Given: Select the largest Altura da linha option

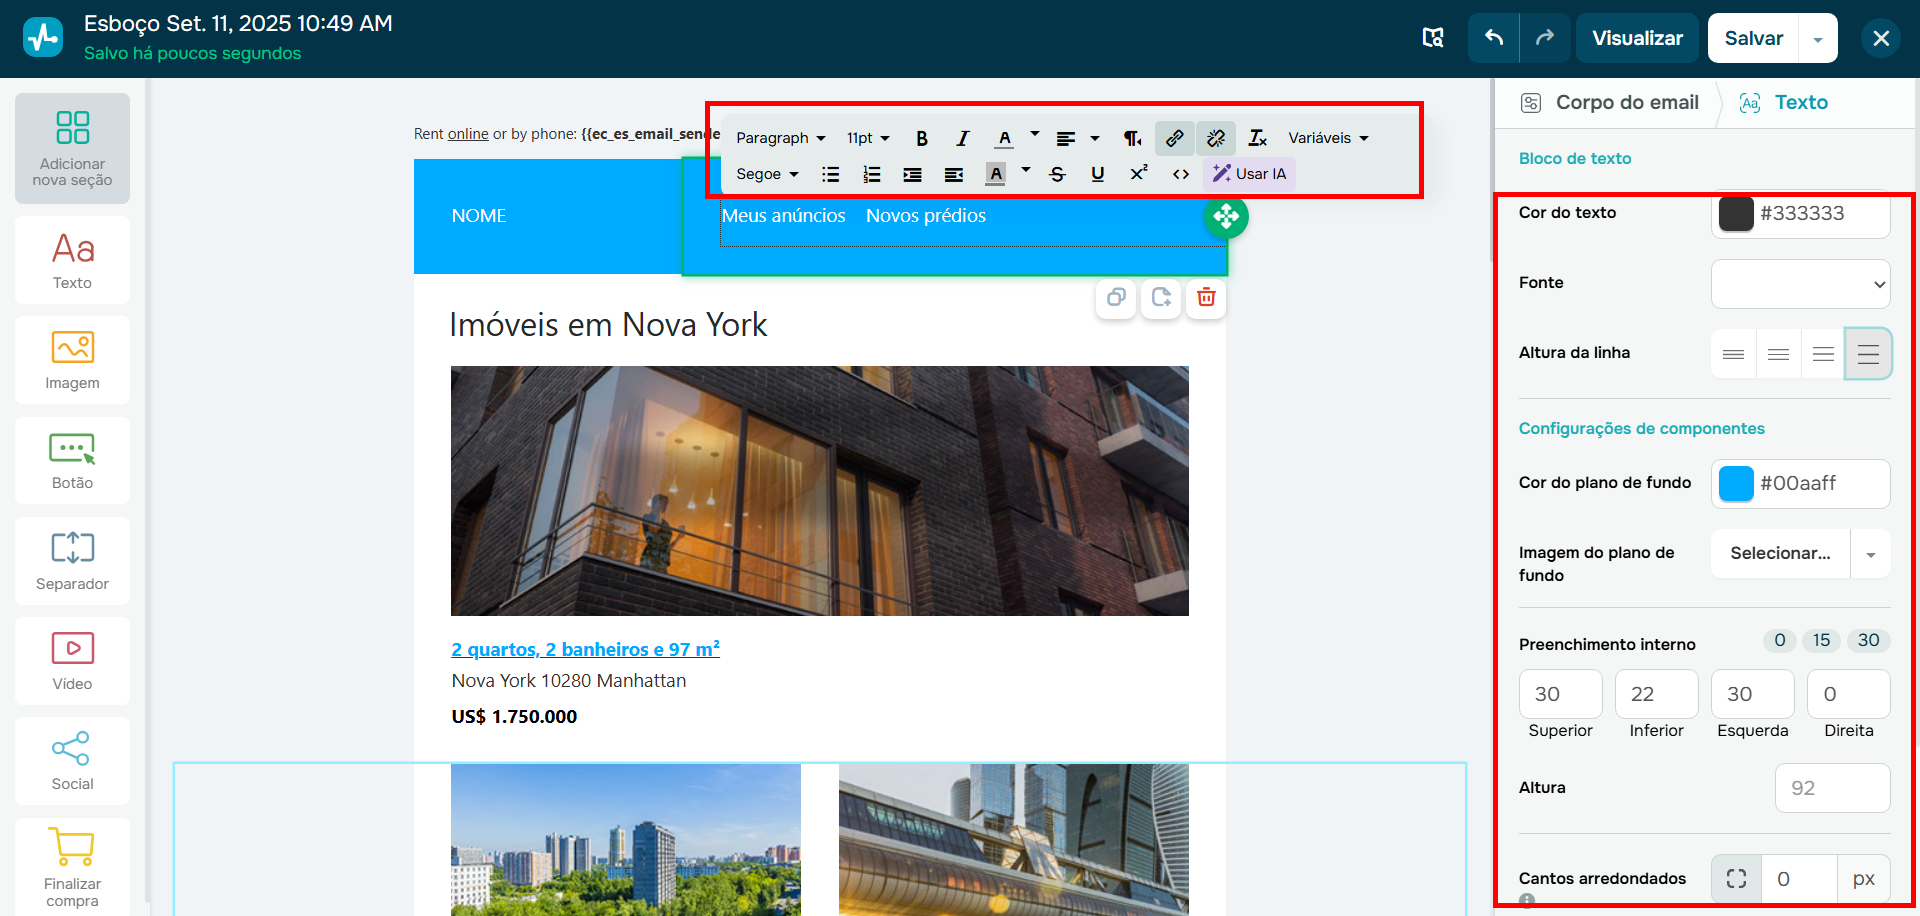Looking at the screenshot, I should tap(1867, 353).
